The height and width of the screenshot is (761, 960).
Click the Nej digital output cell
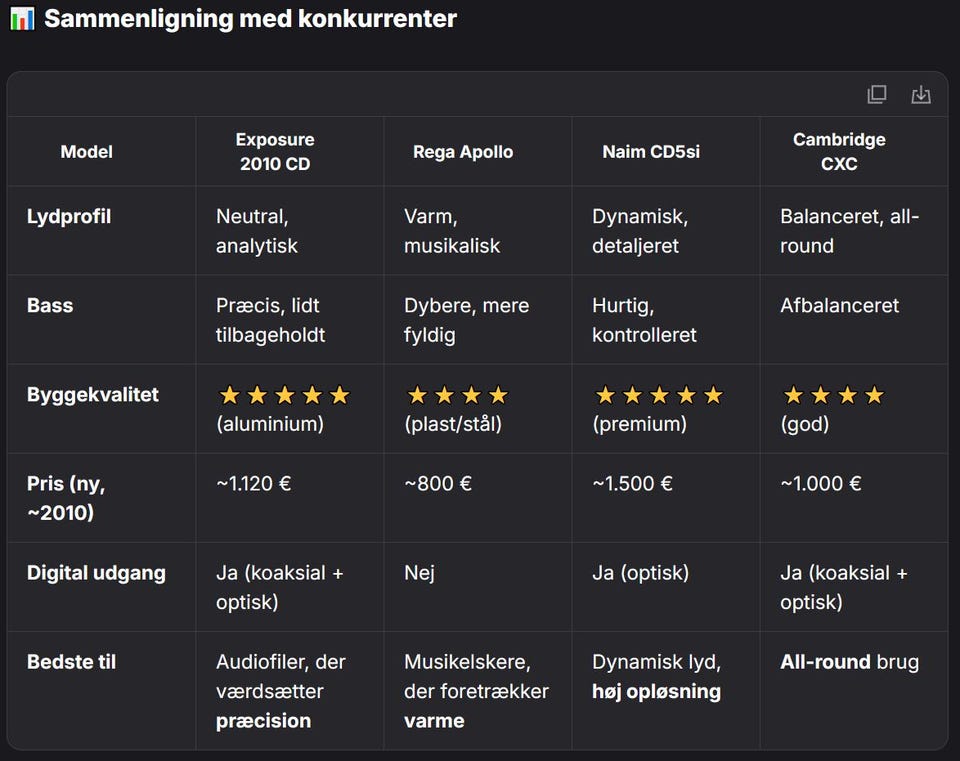[419, 573]
